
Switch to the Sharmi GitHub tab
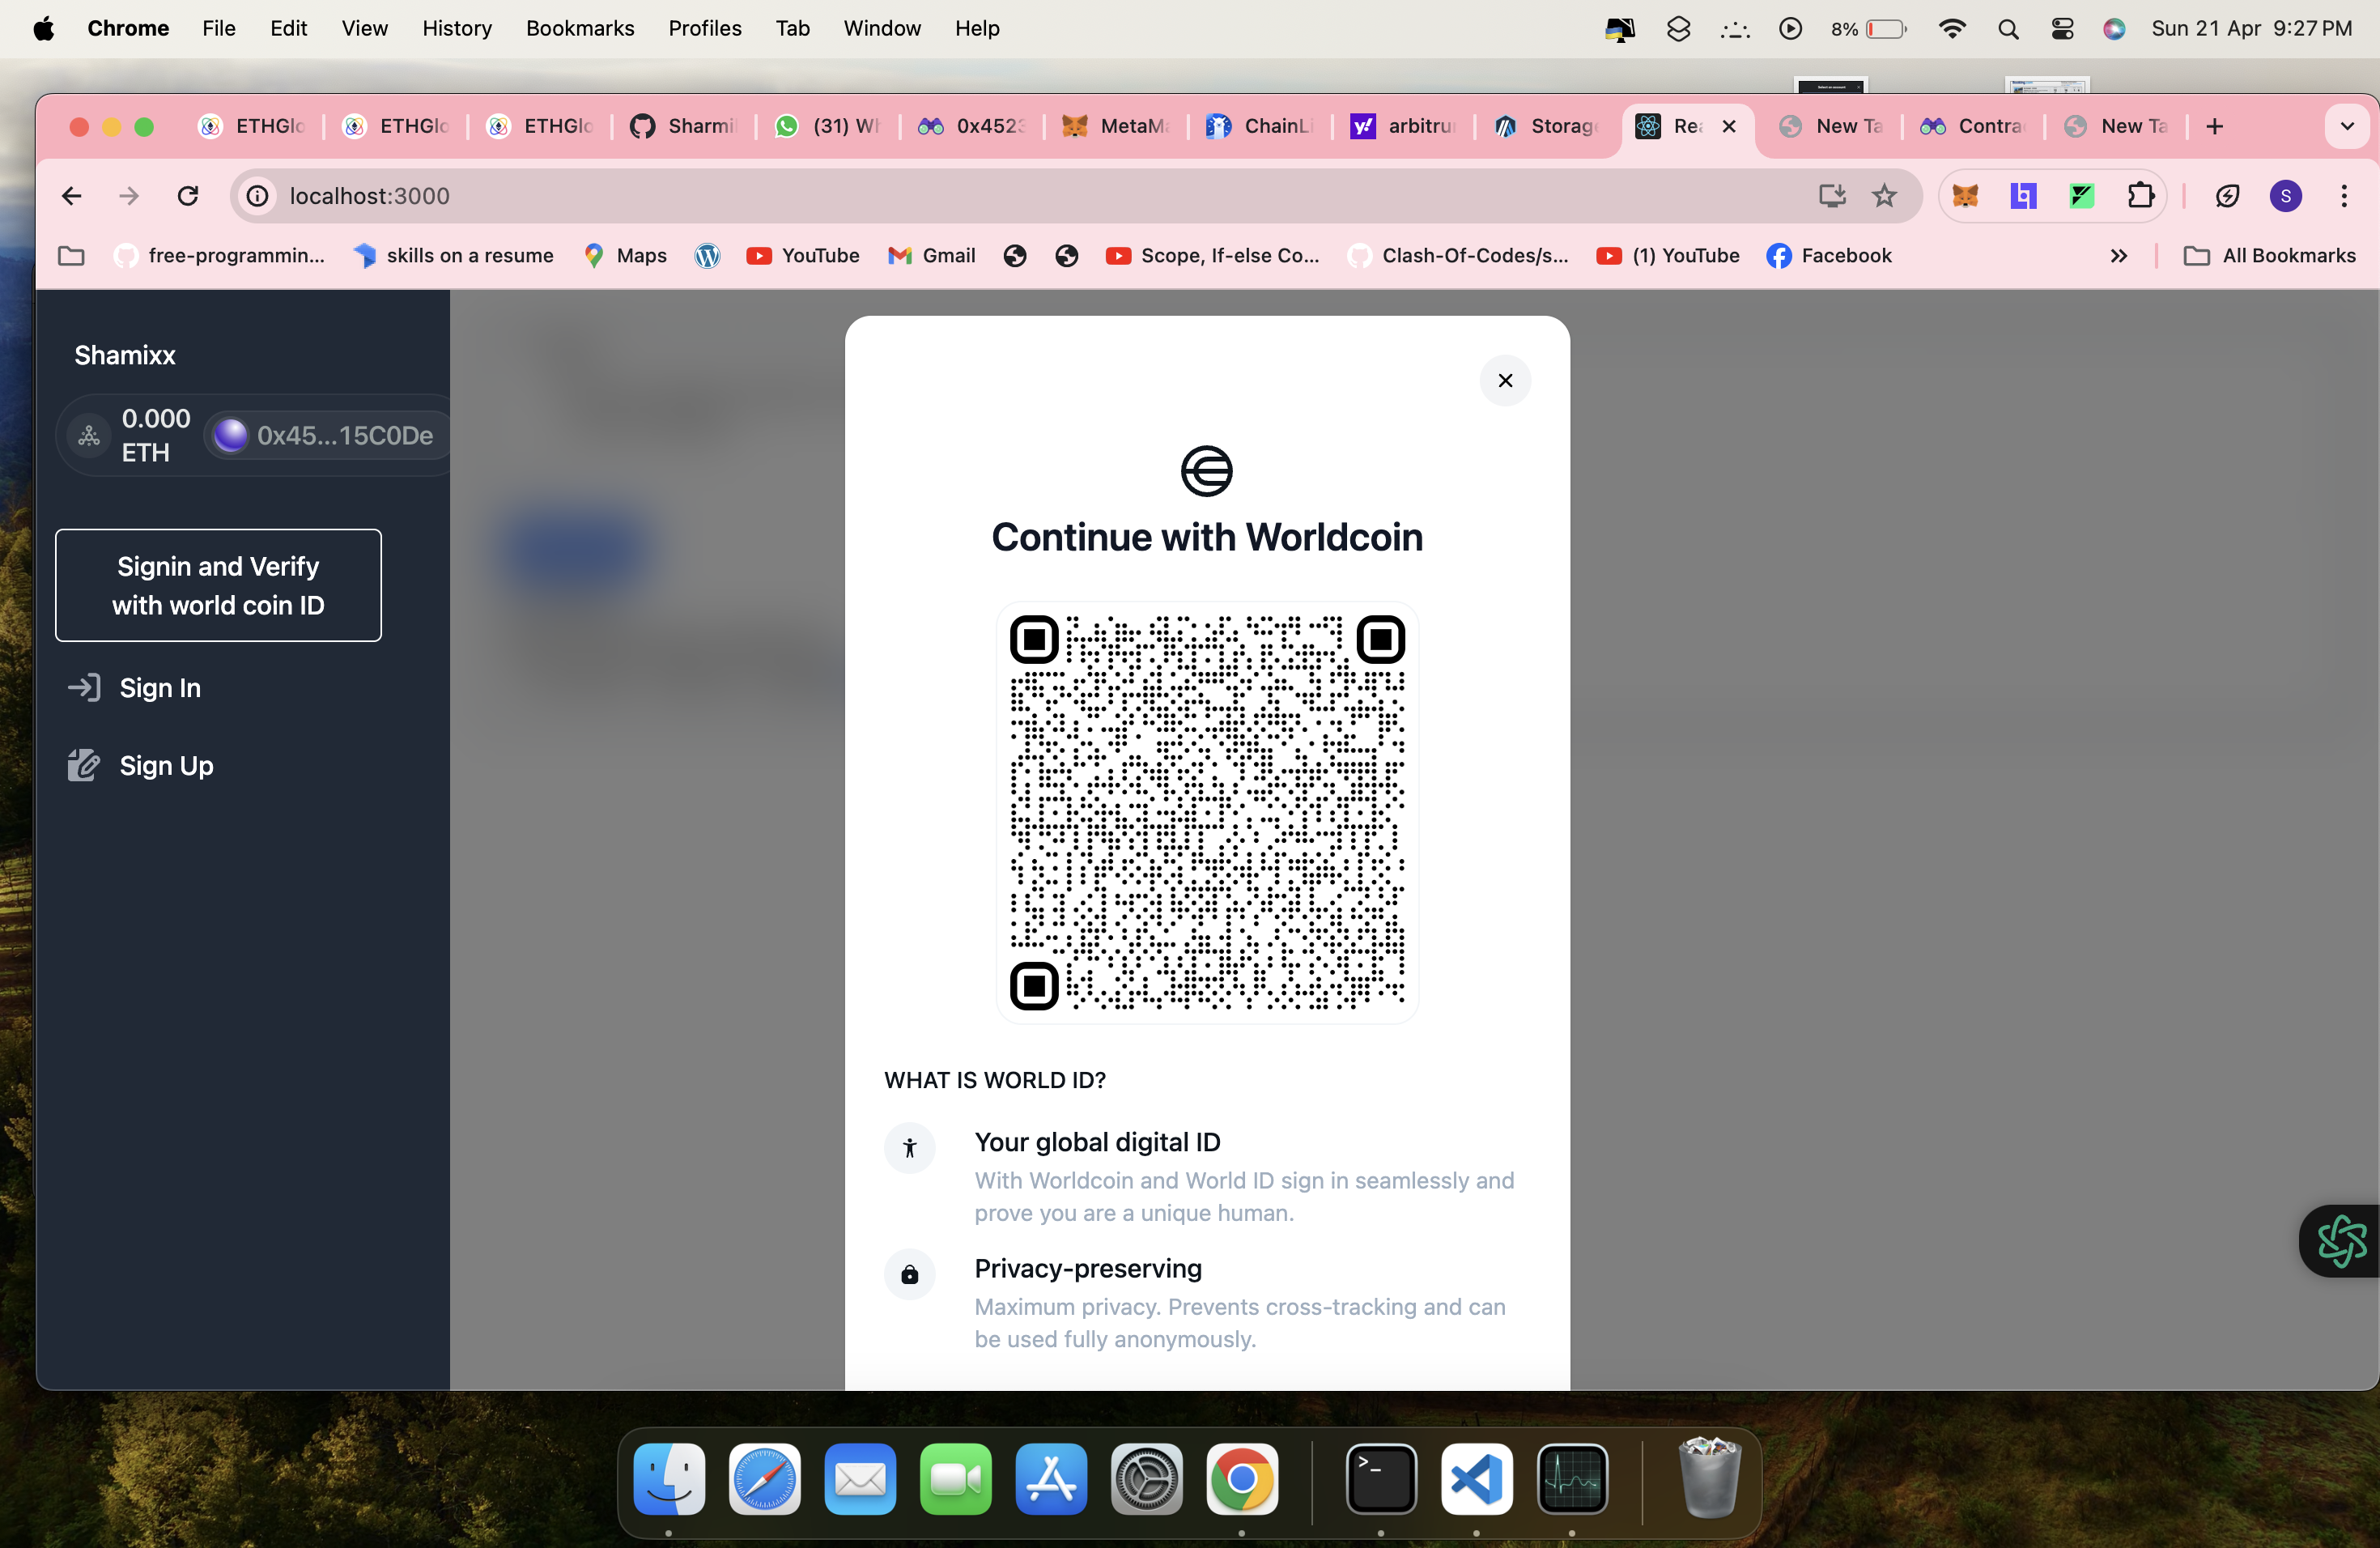coord(684,126)
